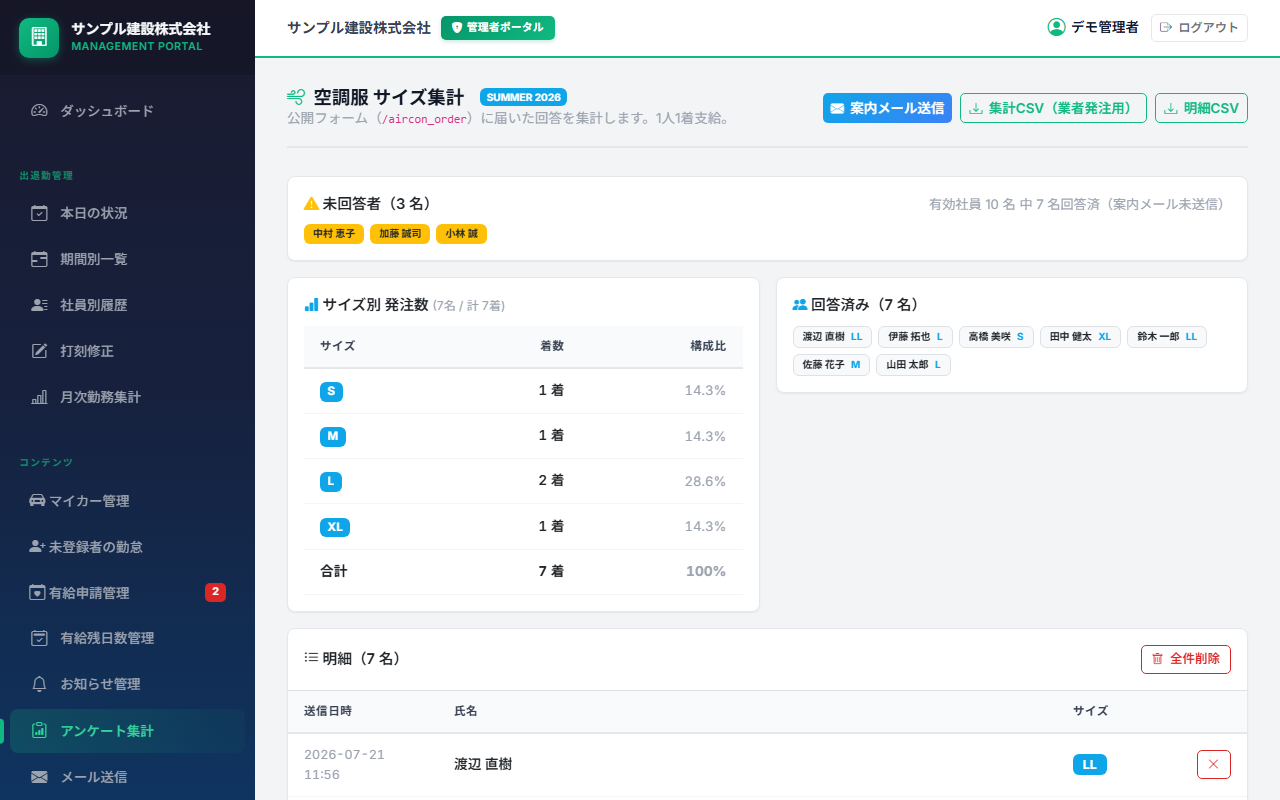Click the デモ管理者 user avatar icon
1280x800 pixels.
(x=1056, y=27)
